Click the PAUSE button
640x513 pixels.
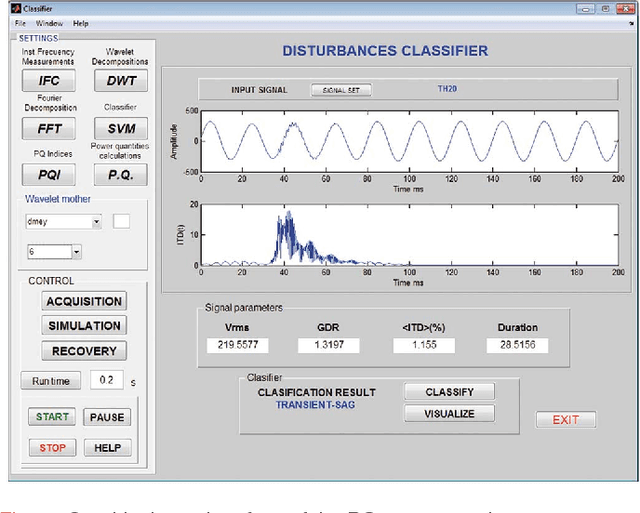(x=107, y=417)
